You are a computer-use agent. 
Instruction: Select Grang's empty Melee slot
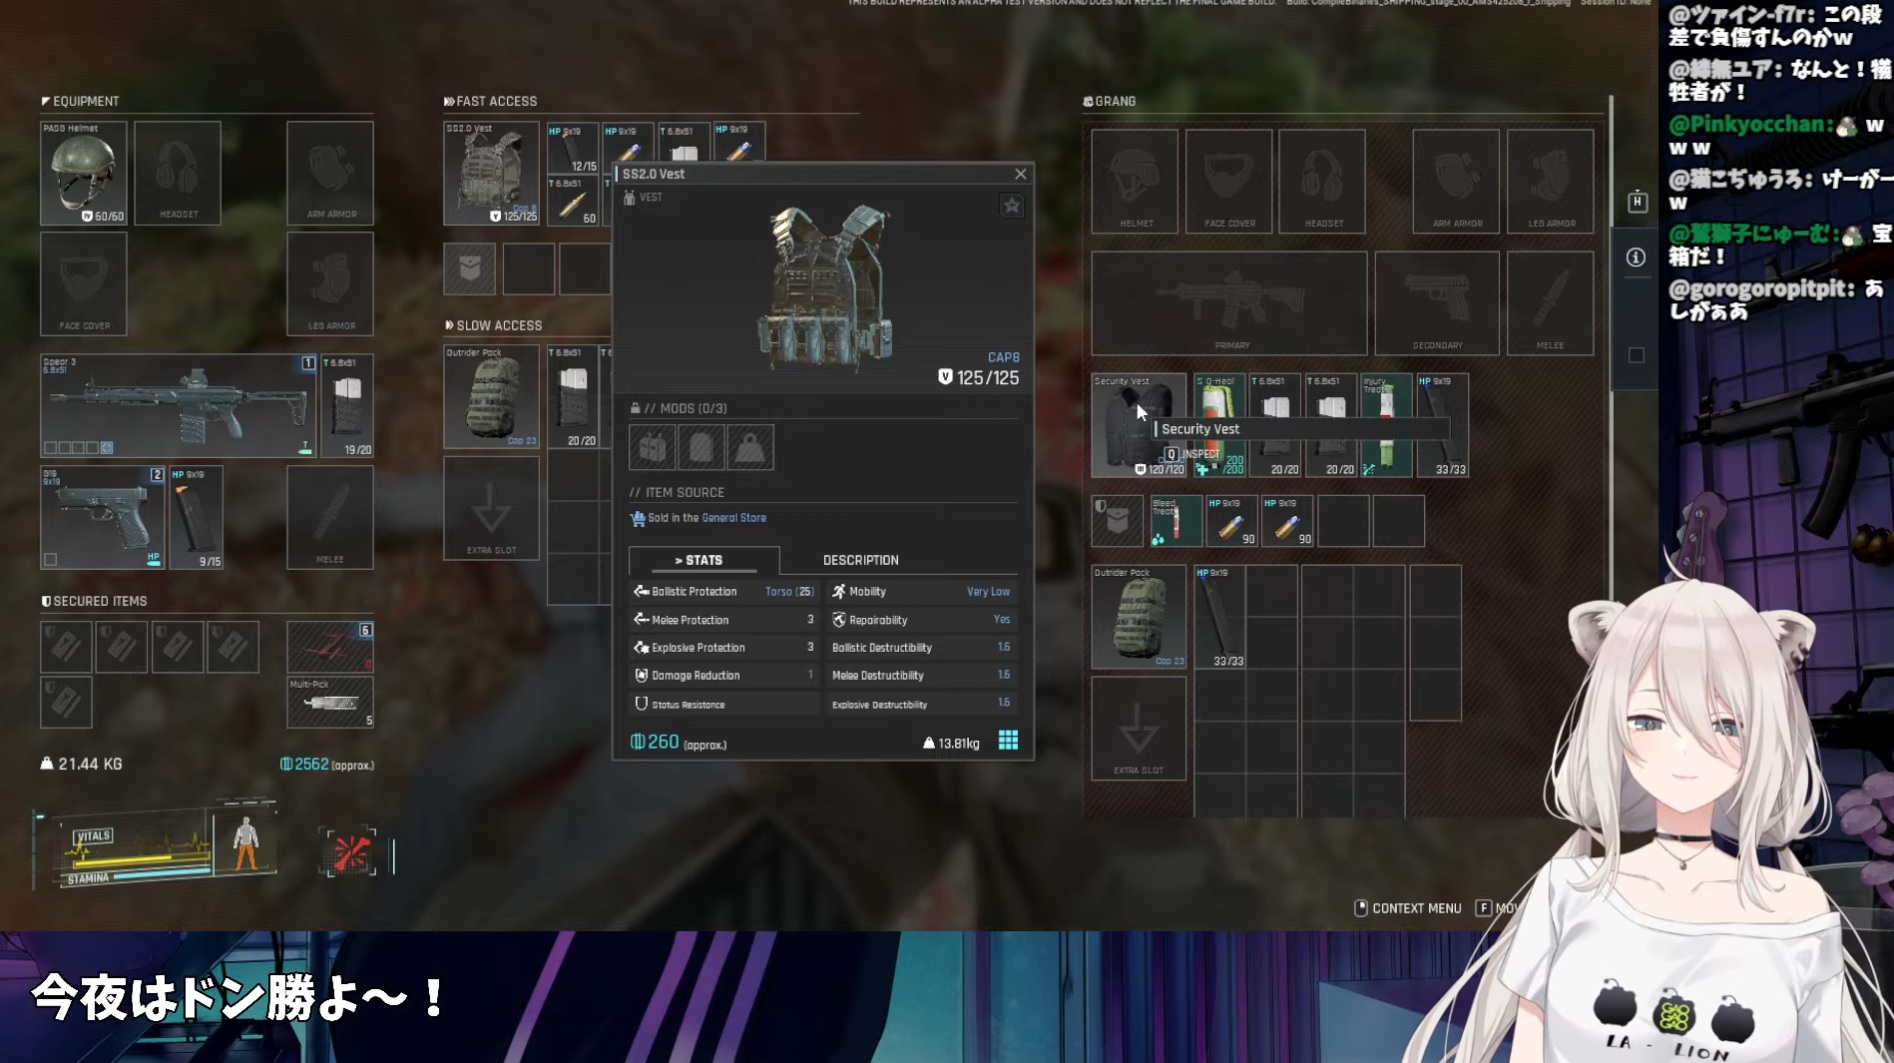[x=1550, y=303]
